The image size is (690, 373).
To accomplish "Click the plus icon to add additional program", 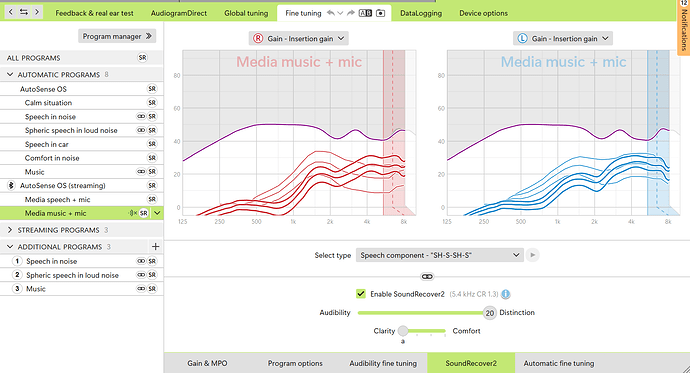I will point(155,246).
